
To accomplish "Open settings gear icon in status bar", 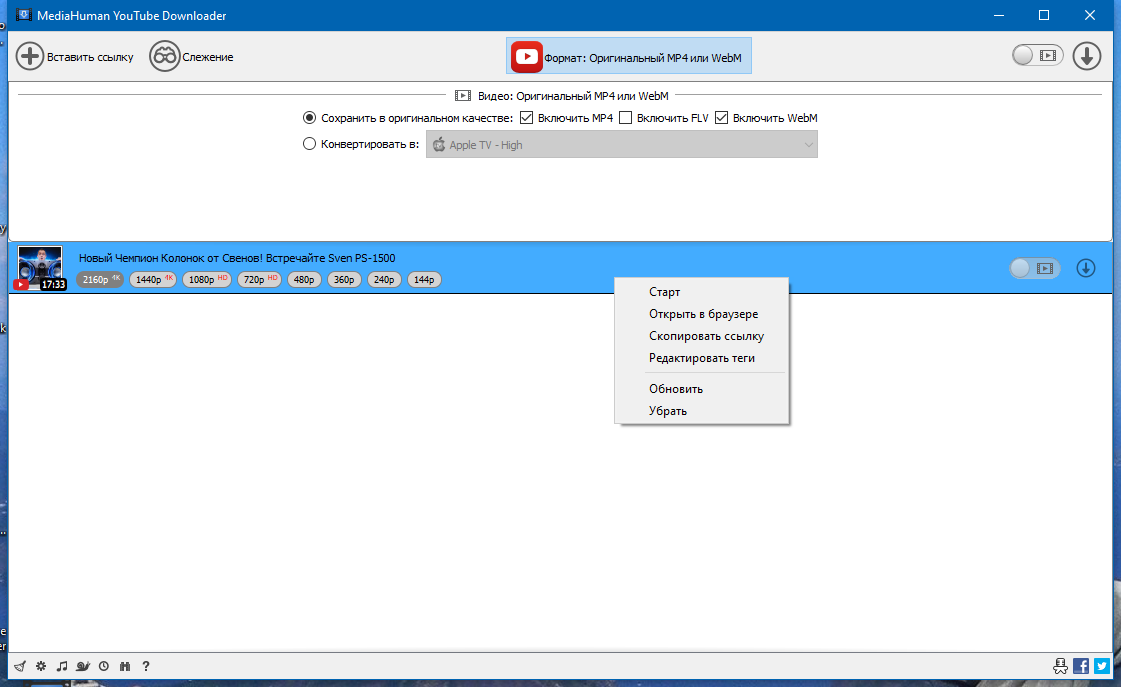I will (x=41, y=666).
